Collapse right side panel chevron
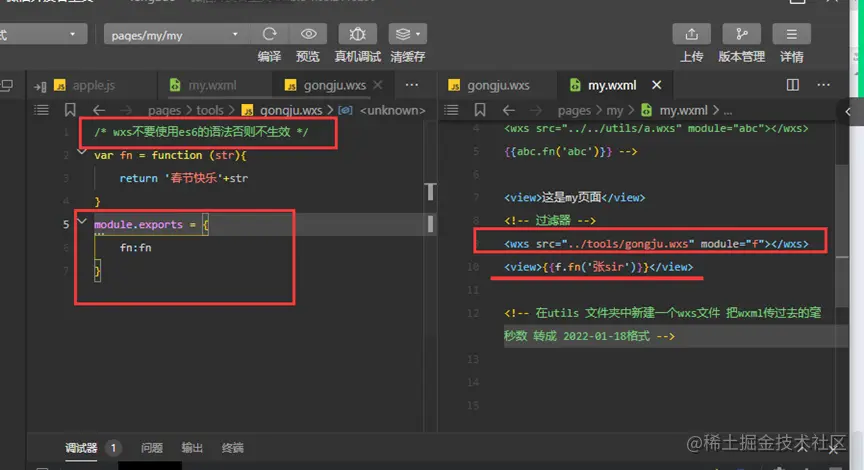 click(x=847, y=111)
